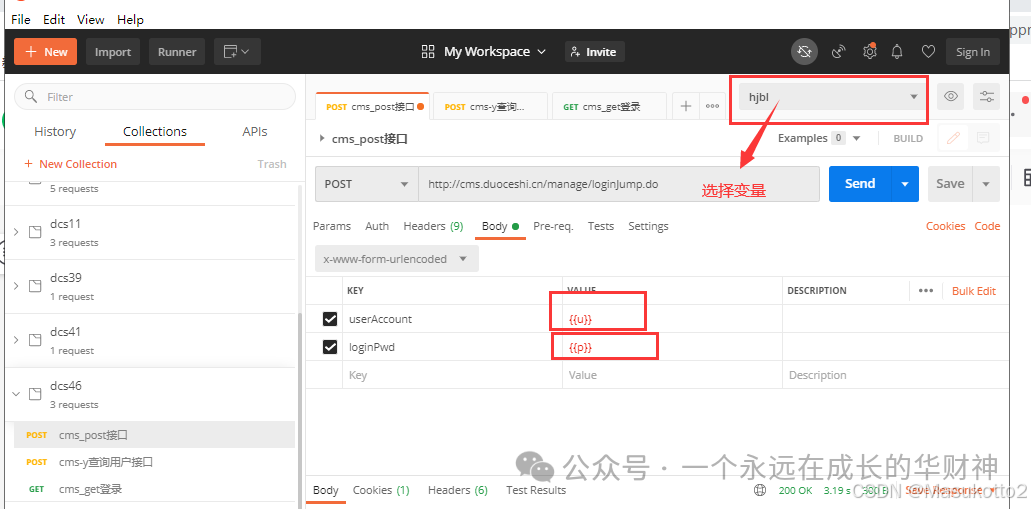The width and height of the screenshot is (1031, 509).
Task: Switch to the Headers (9) request tab
Action: tap(433, 226)
